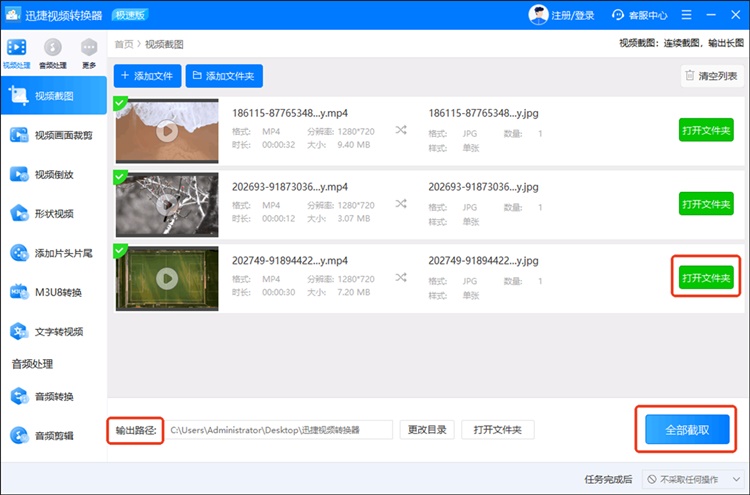This screenshot has height=495, width=750.
Task: Click 清空列表 to clear the list
Action: [712, 76]
